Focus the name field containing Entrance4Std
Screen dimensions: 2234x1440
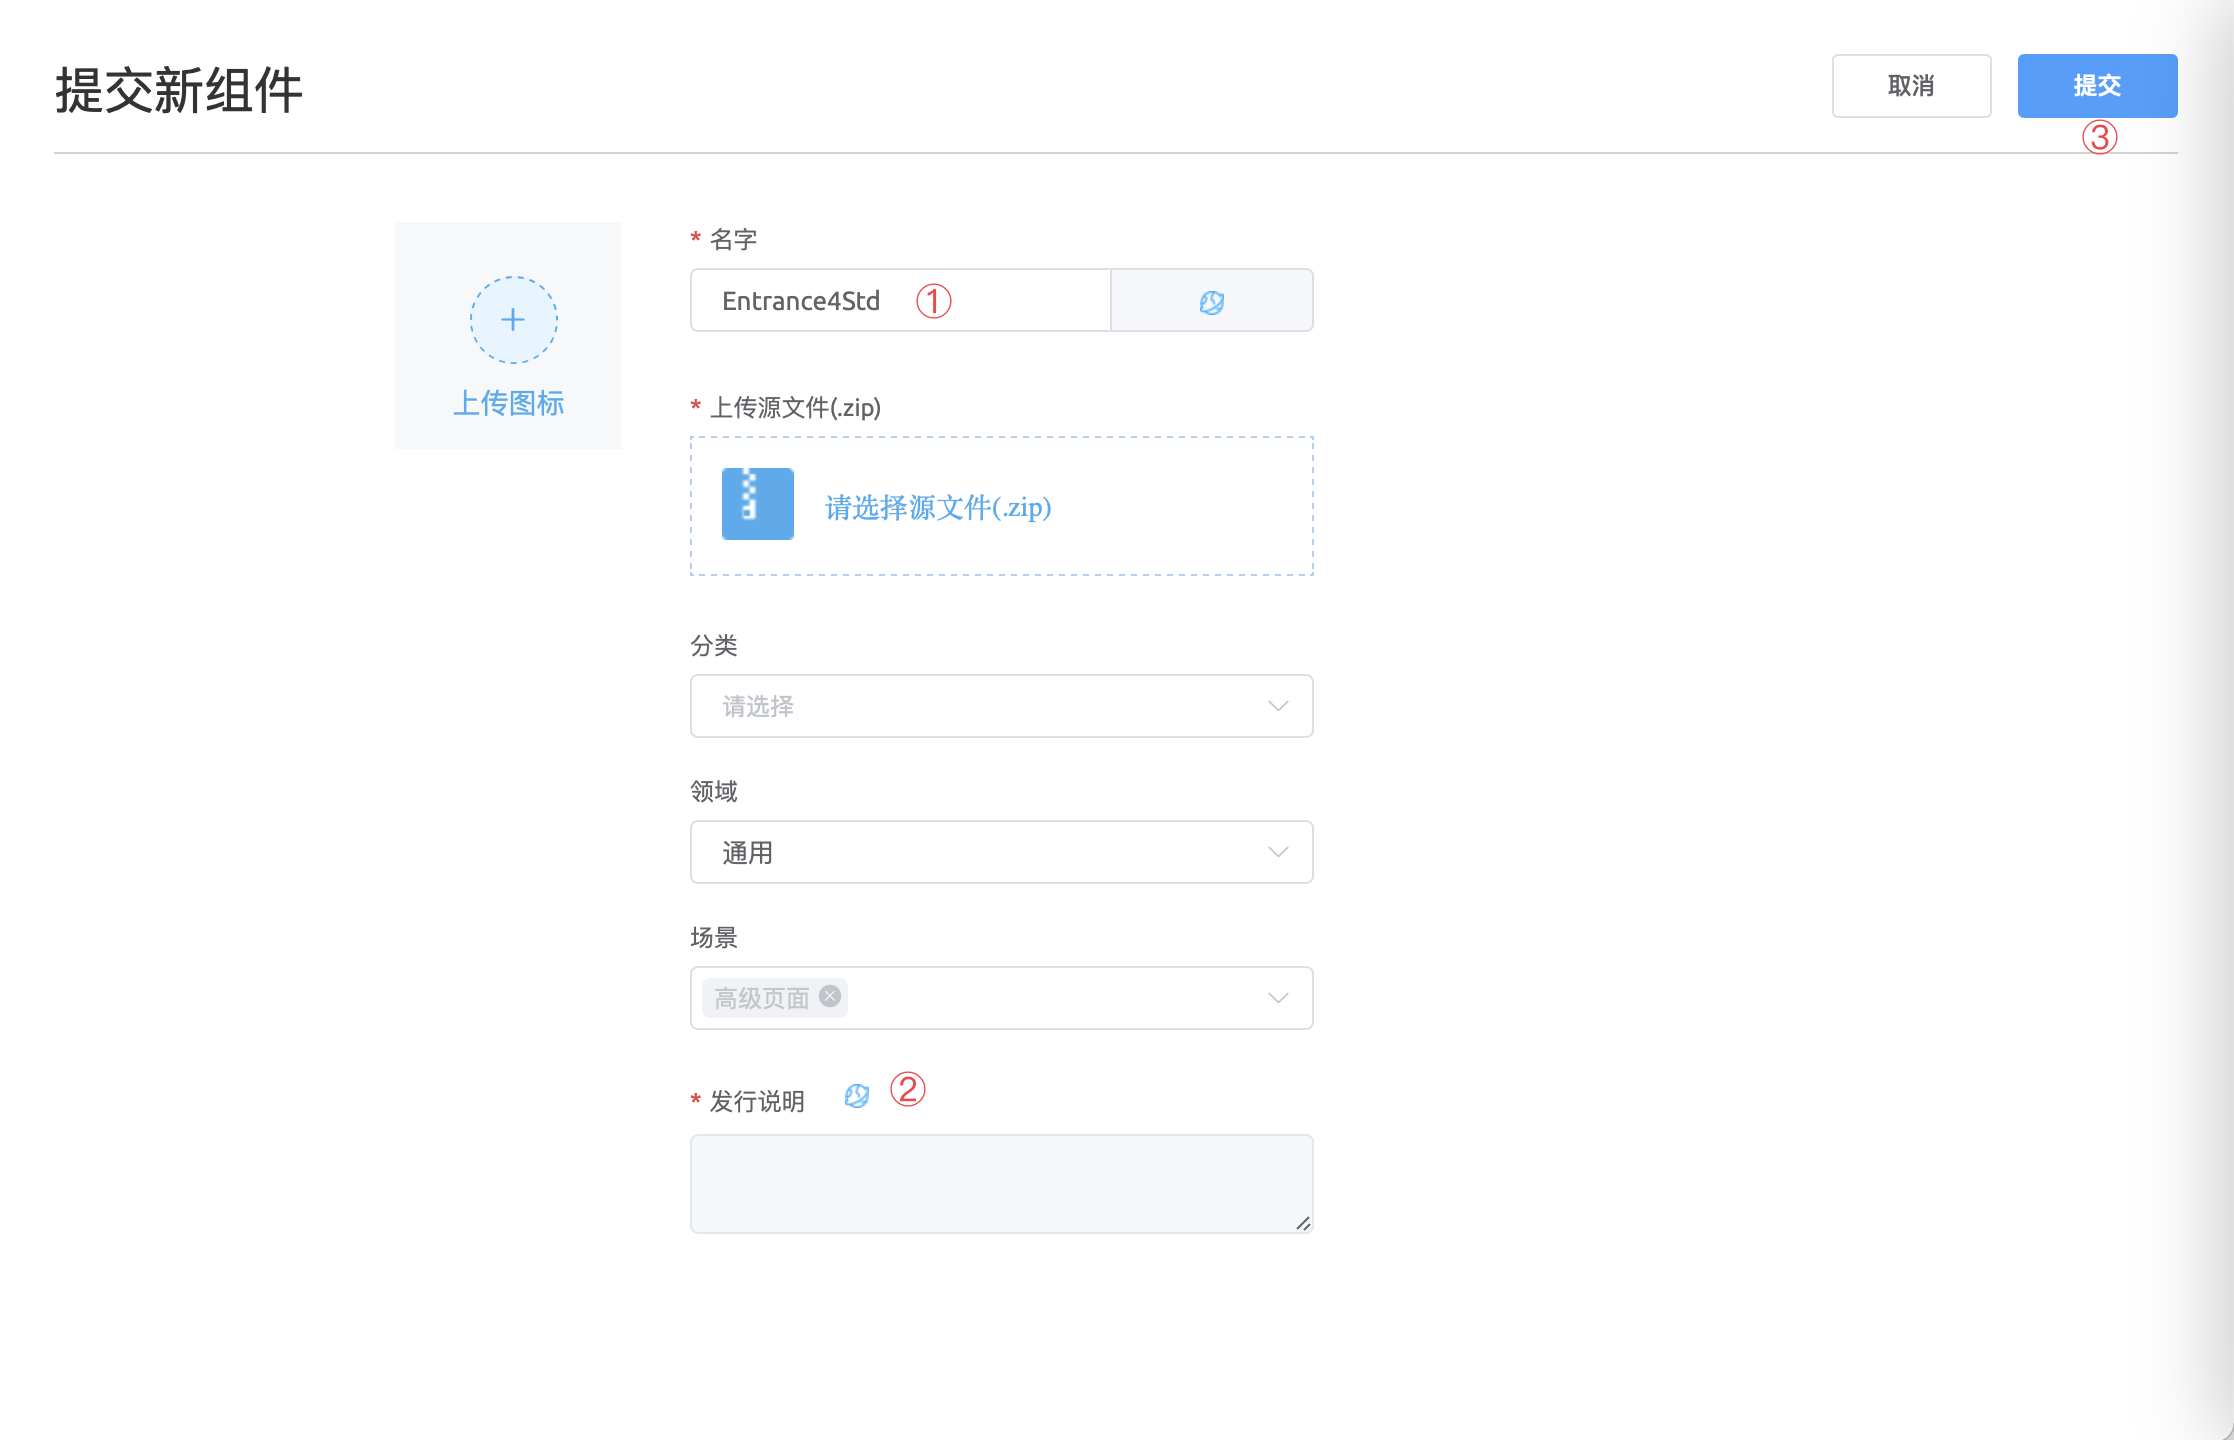[900, 300]
